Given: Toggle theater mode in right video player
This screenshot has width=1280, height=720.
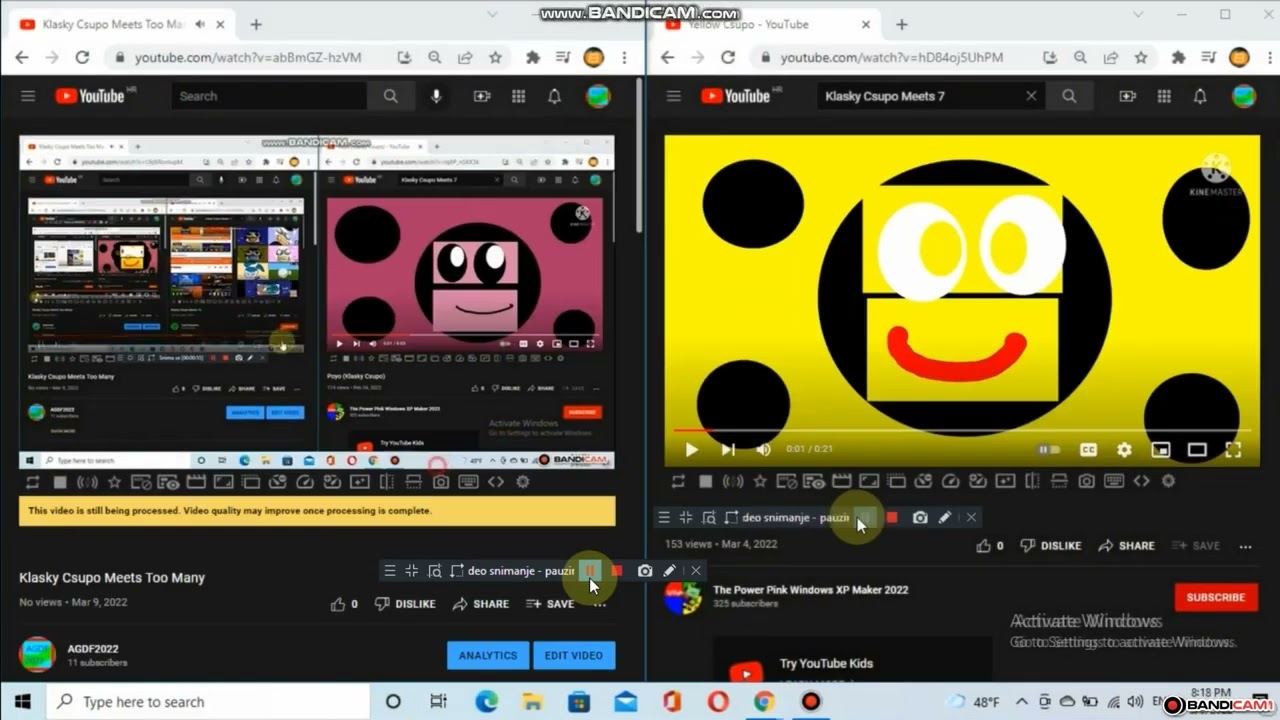Looking at the screenshot, I should pyautogui.click(x=1197, y=450).
